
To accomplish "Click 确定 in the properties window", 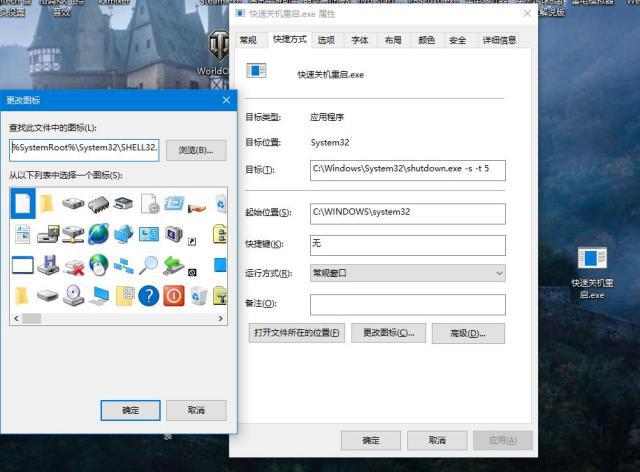I will click(x=371, y=440).
